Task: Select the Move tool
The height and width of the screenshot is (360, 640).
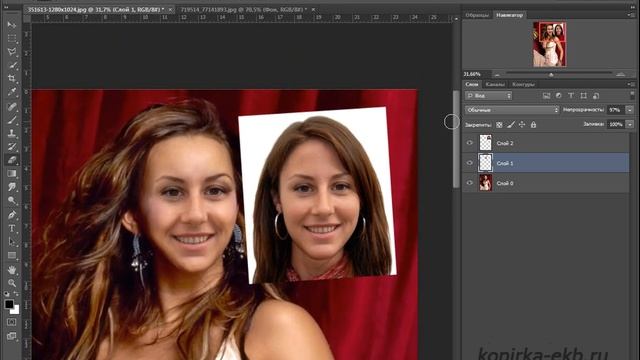Action: (x=12, y=25)
